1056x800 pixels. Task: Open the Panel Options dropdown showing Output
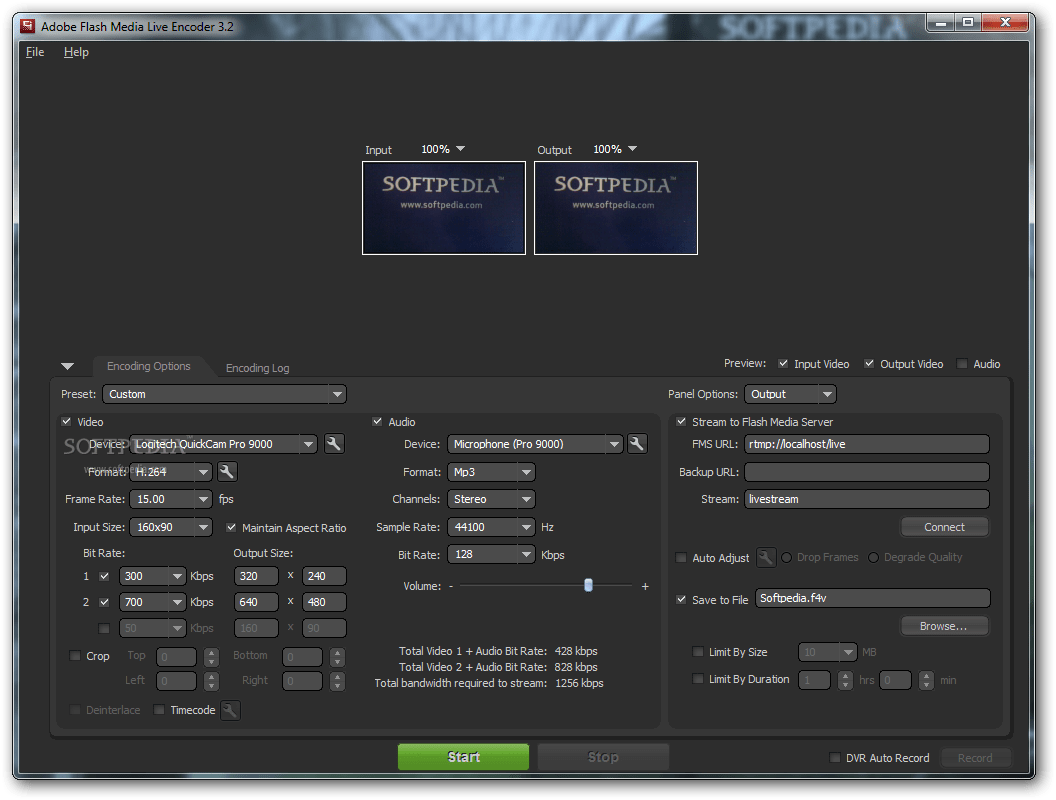pyautogui.click(x=790, y=394)
